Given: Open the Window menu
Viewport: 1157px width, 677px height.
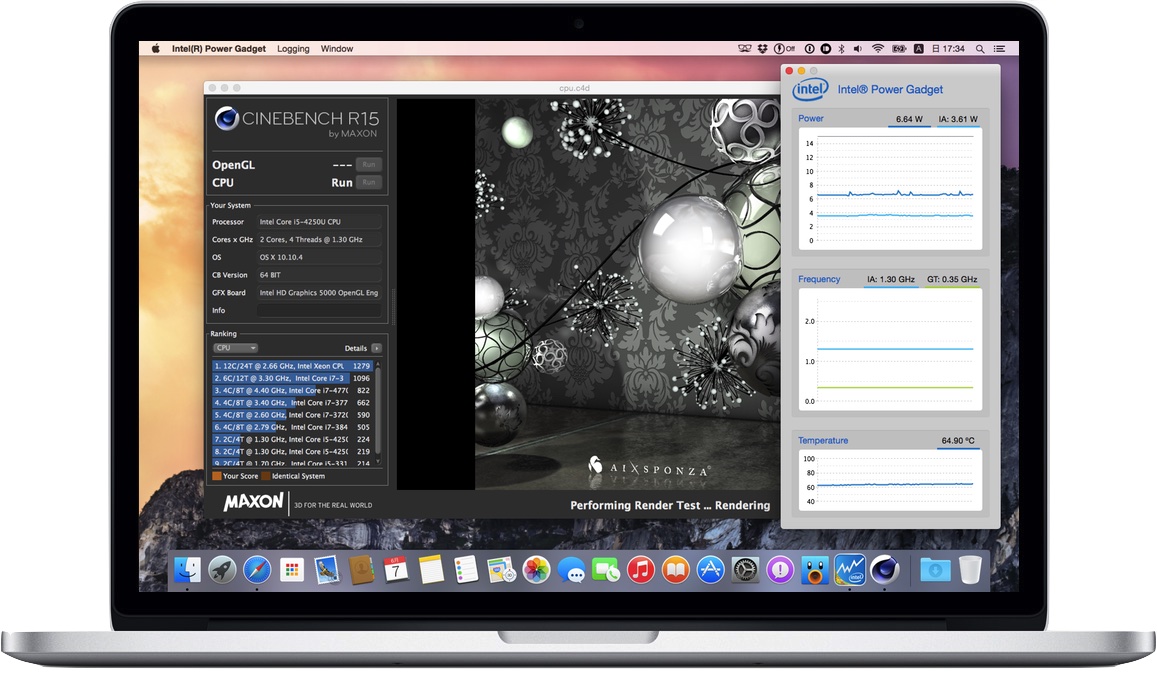Looking at the screenshot, I should tap(336, 49).
